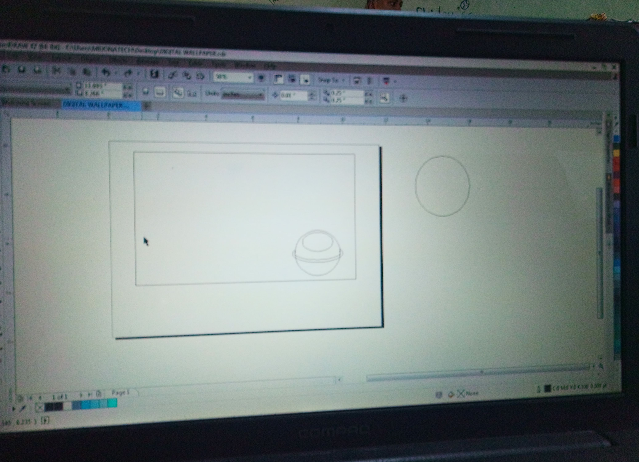Expand the document palette flyout arrow
The image size is (639, 462).
[13, 409]
